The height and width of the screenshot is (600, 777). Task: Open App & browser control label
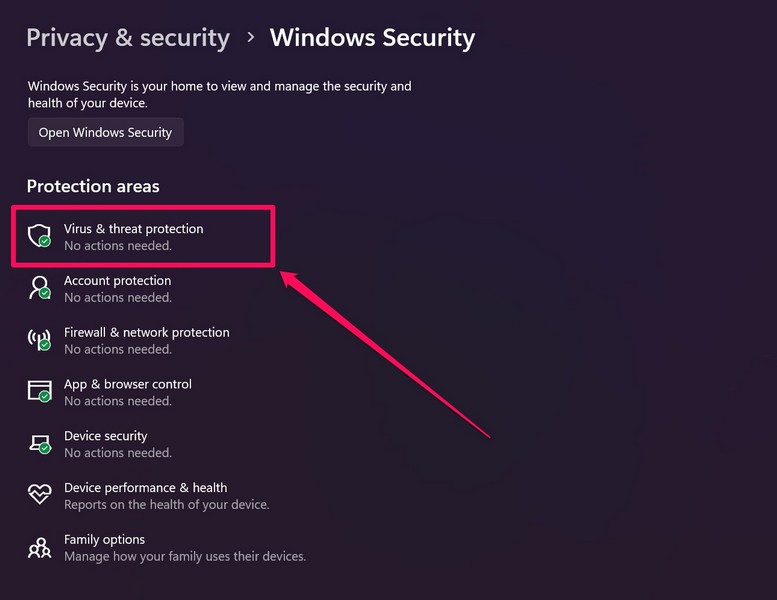click(x=127, y=384)
